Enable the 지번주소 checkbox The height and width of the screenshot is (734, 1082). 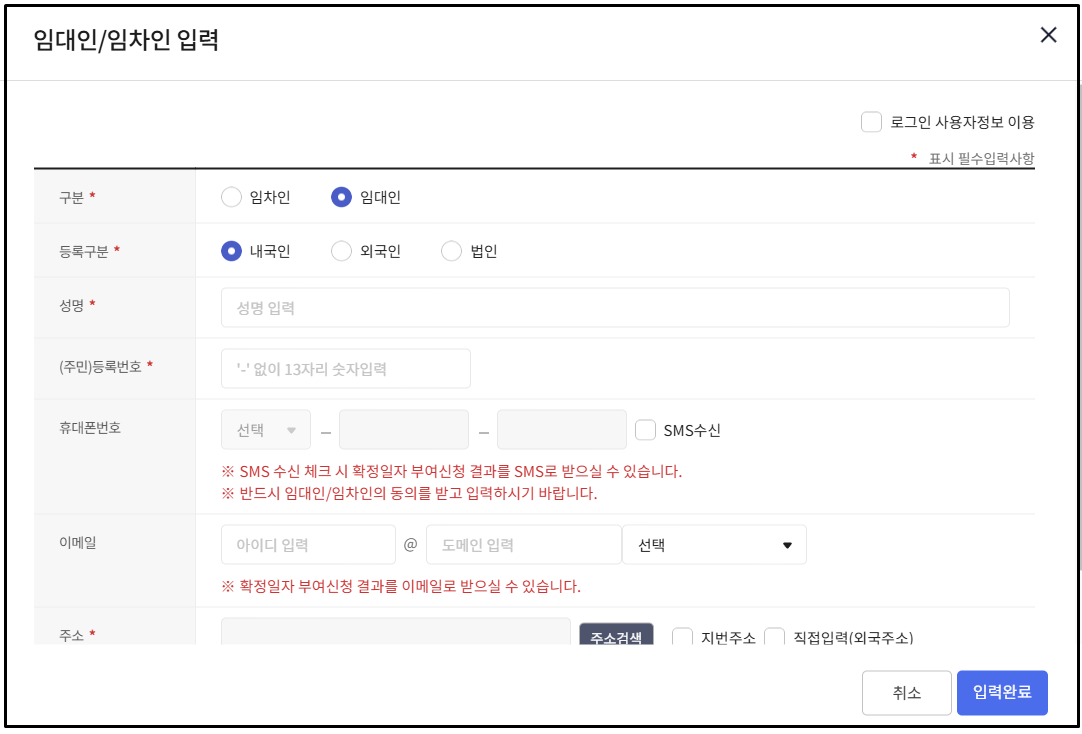[x=684, y=637]
